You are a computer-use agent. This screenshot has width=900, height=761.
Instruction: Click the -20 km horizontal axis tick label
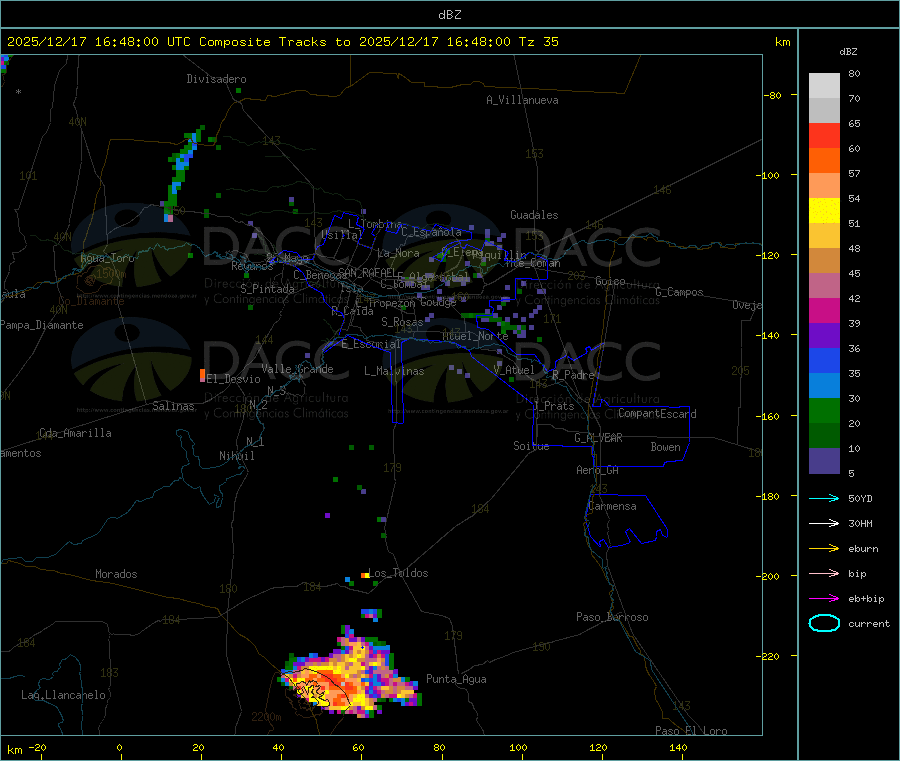pos(38,747)
